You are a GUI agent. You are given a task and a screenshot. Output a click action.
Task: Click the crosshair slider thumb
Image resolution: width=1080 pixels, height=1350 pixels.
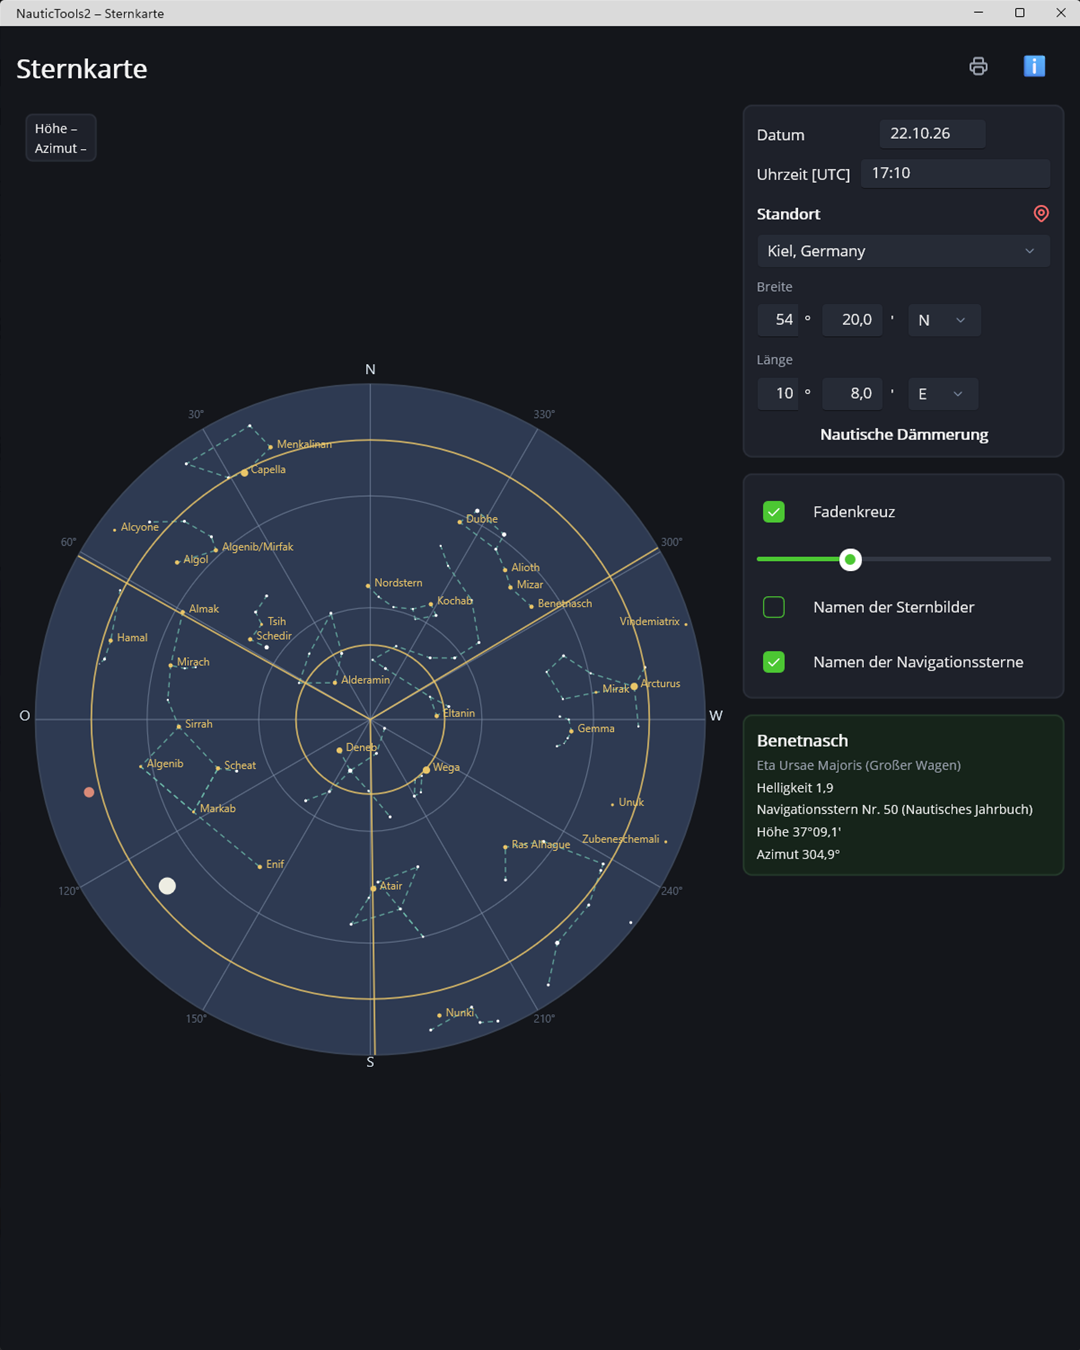tap(850, 559)
